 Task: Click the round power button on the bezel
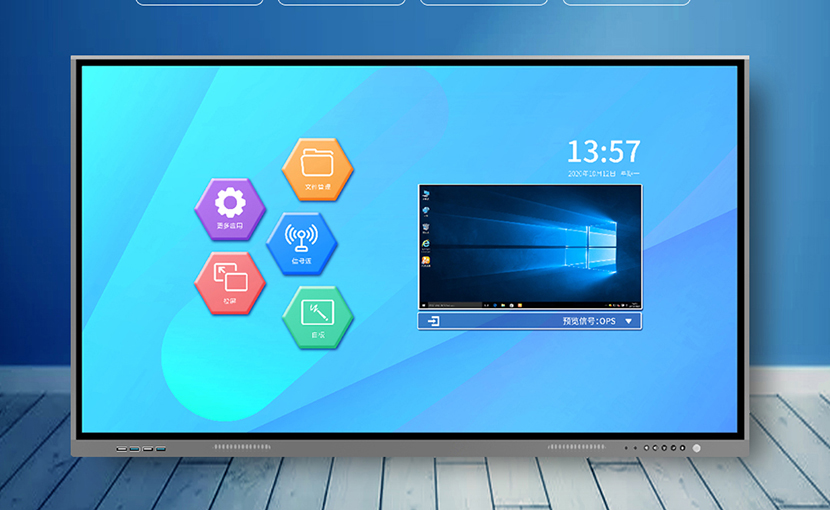(x=697, y=448)
